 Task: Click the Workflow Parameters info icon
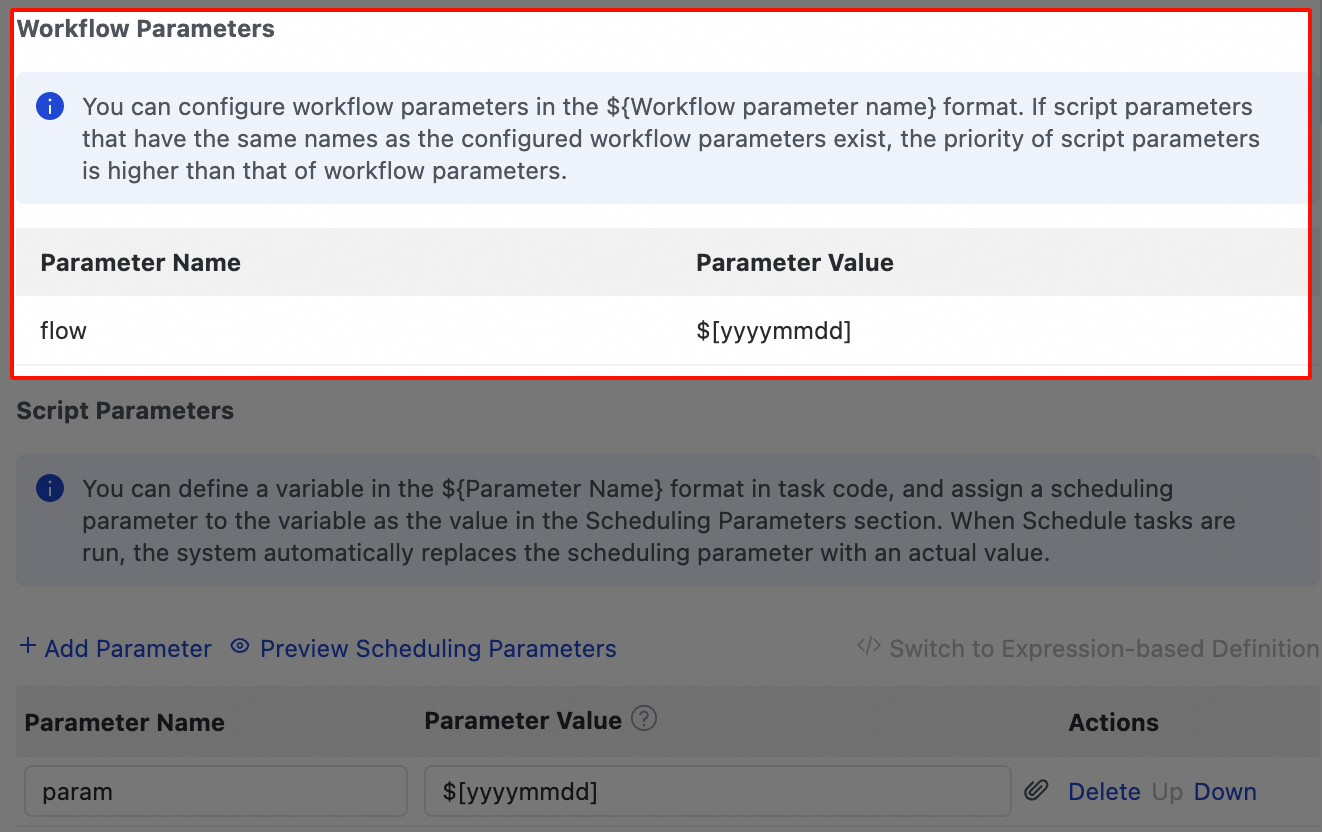click(50, 106)
